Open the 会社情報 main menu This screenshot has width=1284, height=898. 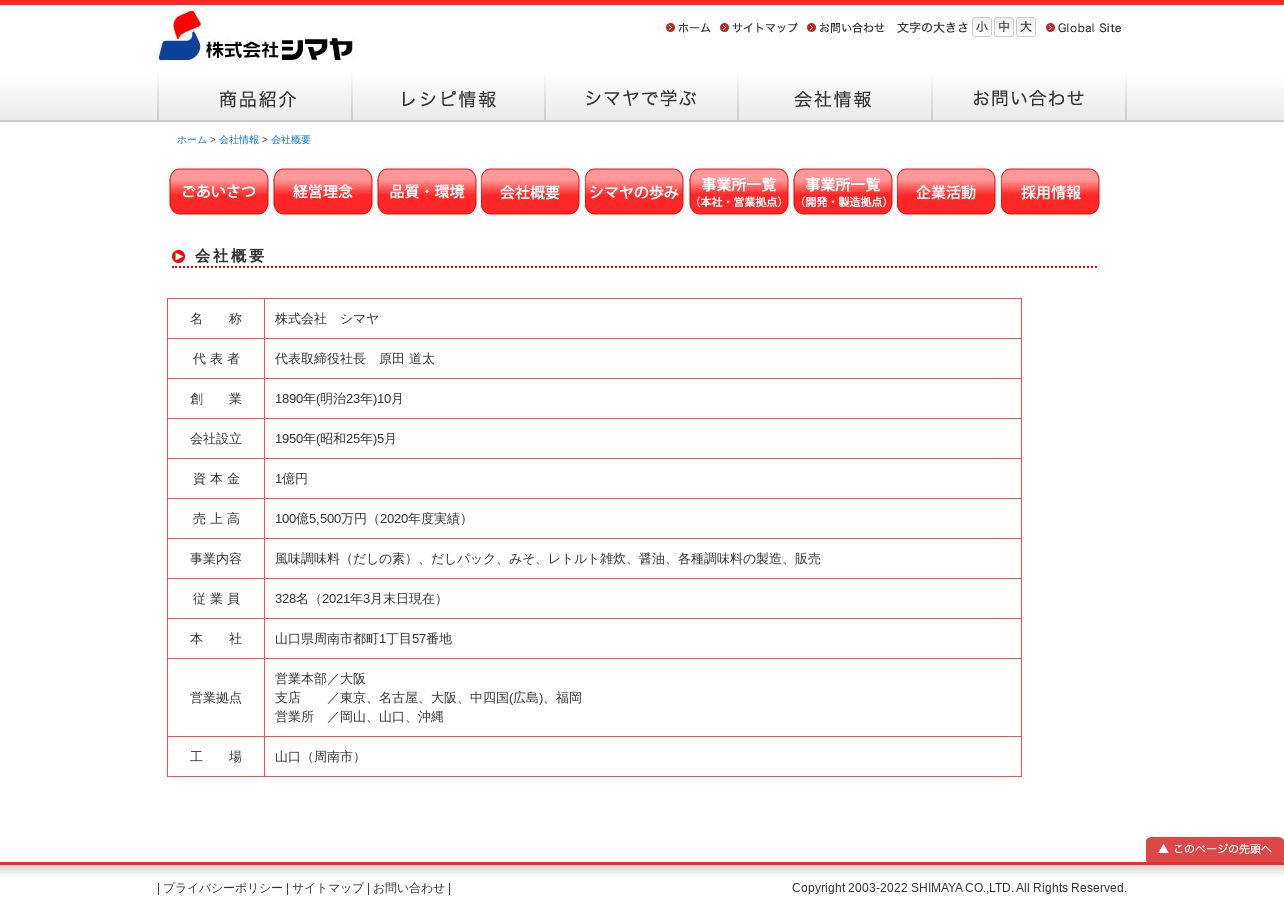pyautogui.click(x=835, y=98)
